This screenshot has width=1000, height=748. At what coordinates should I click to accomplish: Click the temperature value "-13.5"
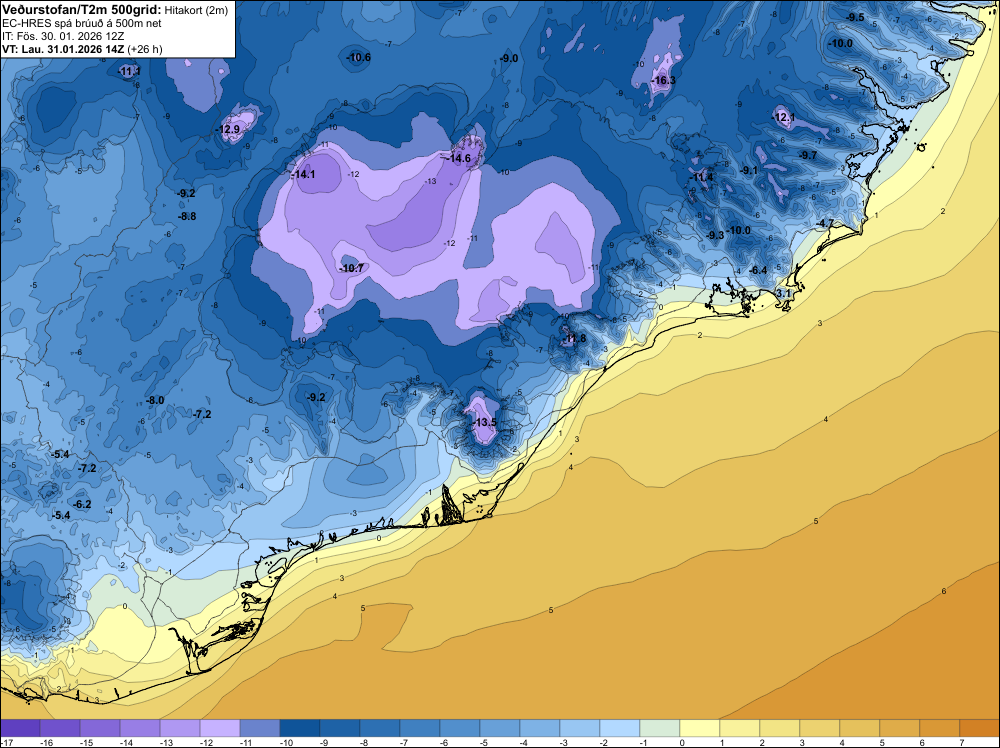(484, 423)
